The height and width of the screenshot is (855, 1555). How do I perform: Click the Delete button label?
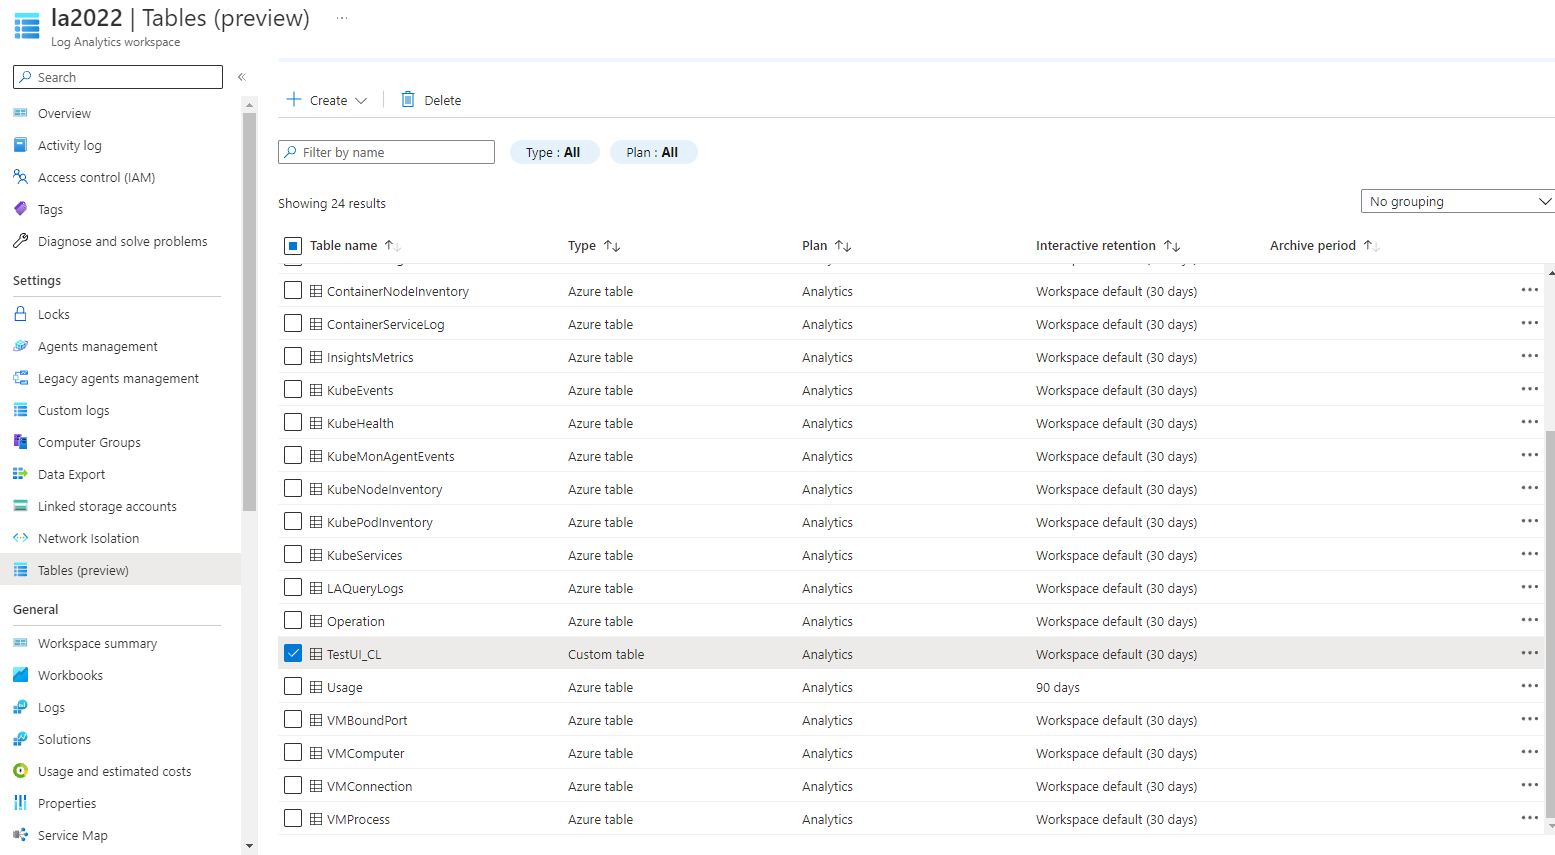pos(442,100)
